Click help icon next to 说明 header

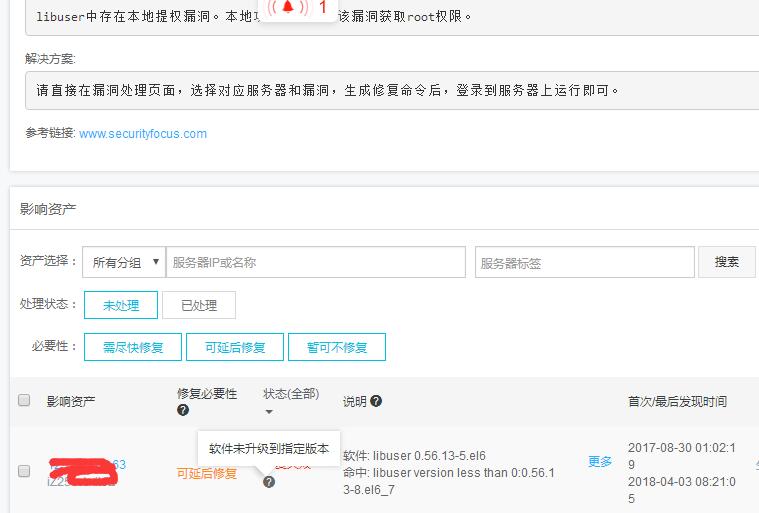tap(376, 401)
